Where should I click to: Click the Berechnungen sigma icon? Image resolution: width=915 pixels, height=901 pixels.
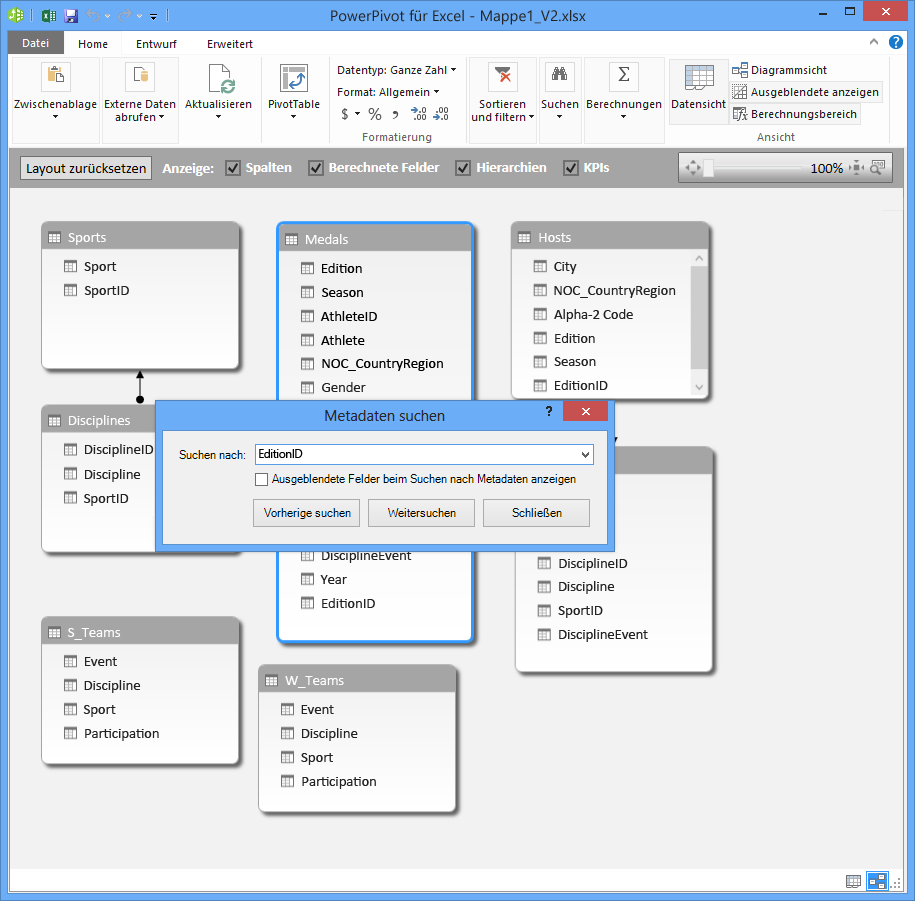[x=624, y=76]
